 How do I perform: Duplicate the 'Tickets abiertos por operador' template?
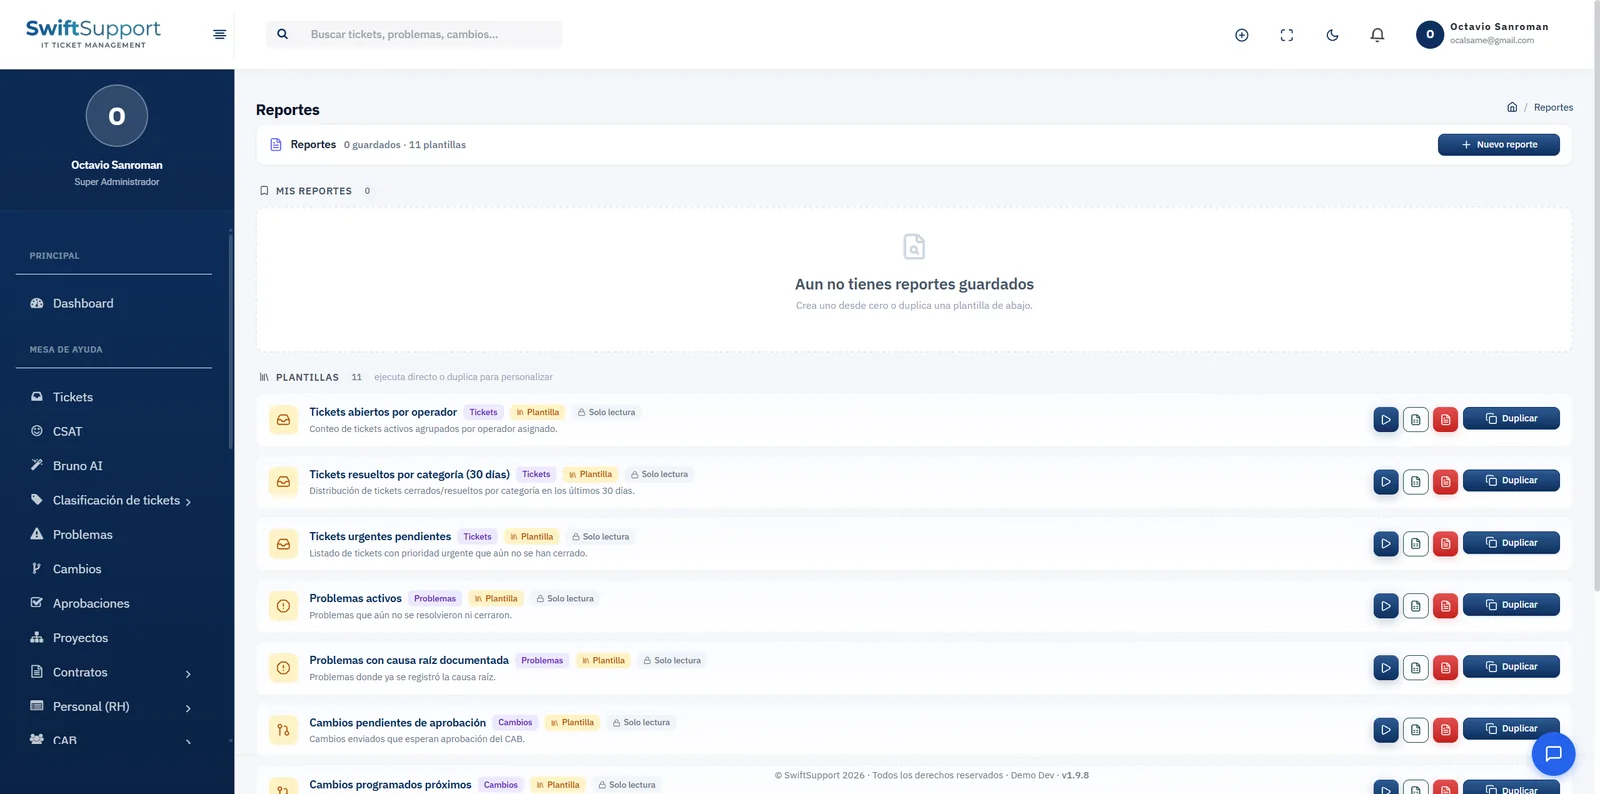pos(1511,418)
